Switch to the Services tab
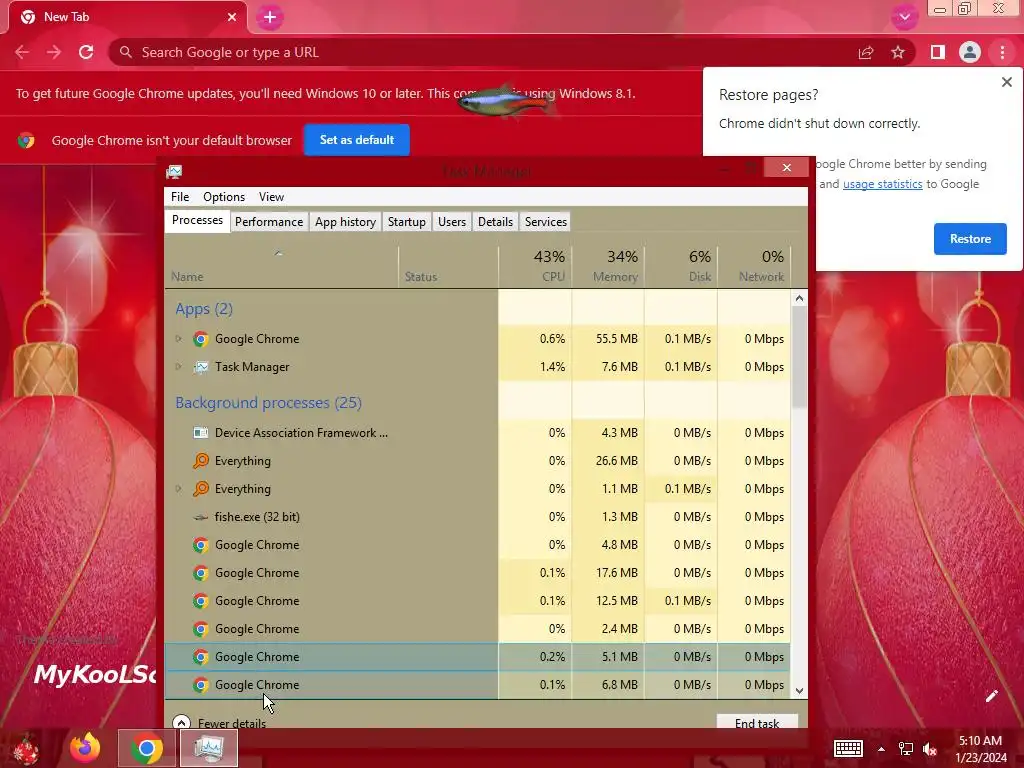1024x768 pixels. (x=545, y=222)
